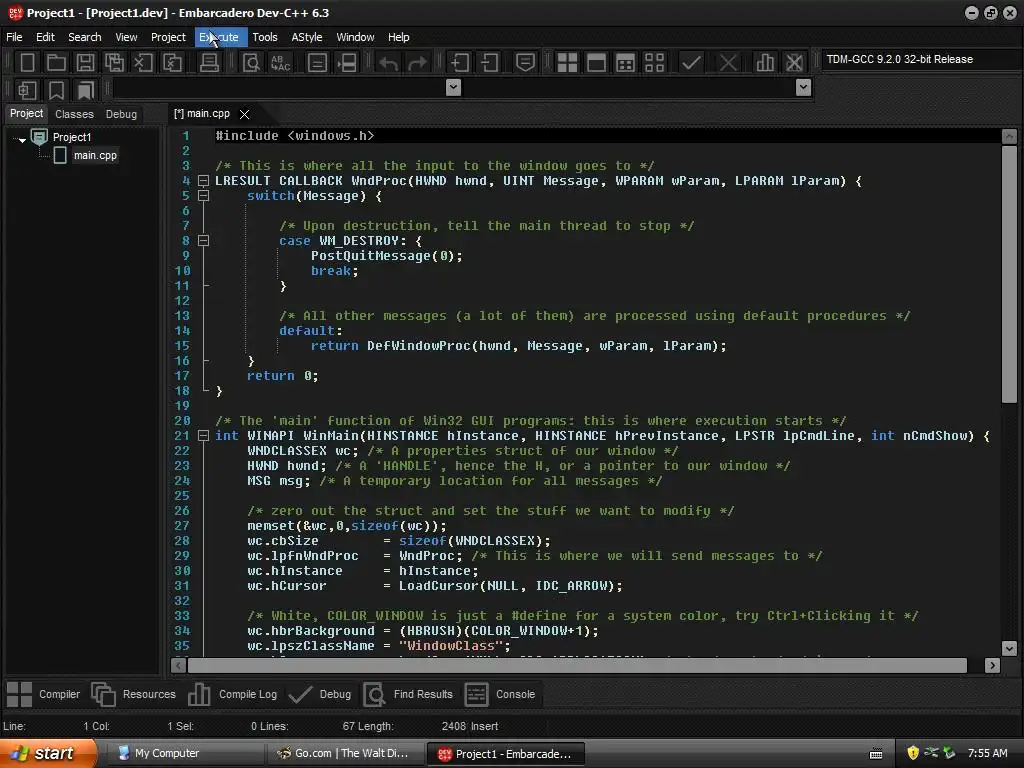
Task: Click the Save All toolbar icon
Action: (114, 63)
